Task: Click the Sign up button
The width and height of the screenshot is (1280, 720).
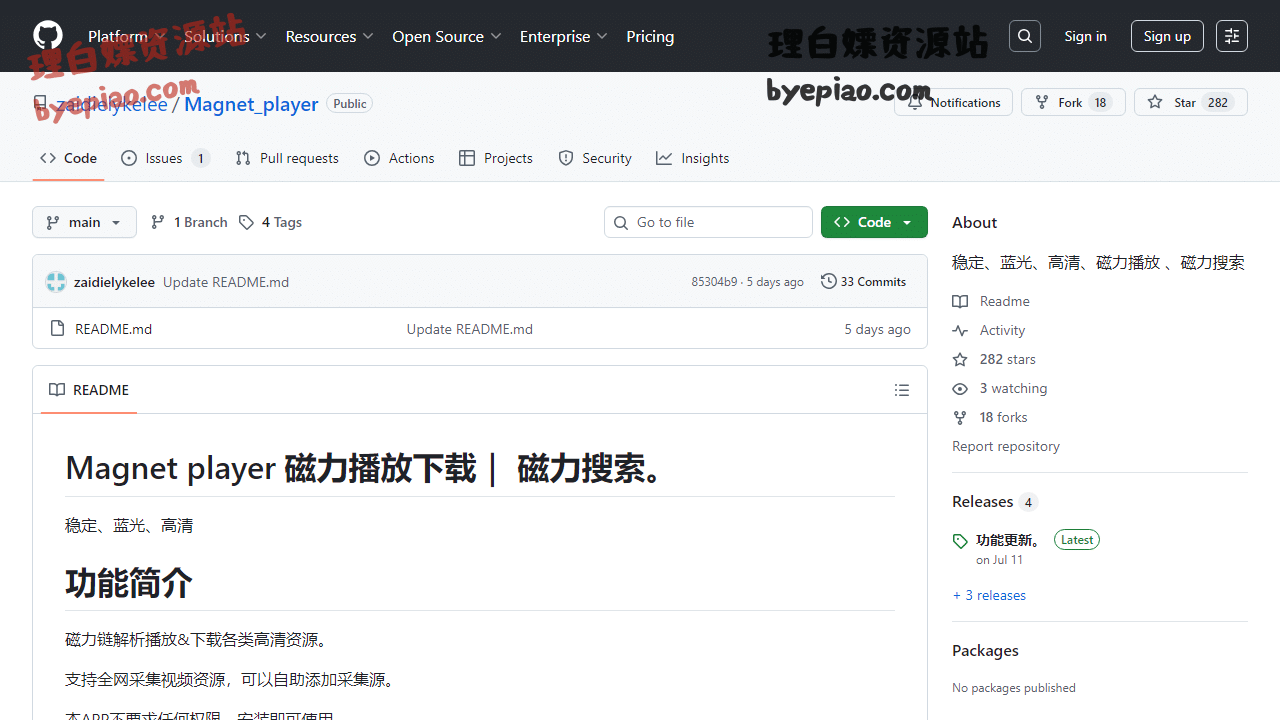Action: [x=1167, y=36]
